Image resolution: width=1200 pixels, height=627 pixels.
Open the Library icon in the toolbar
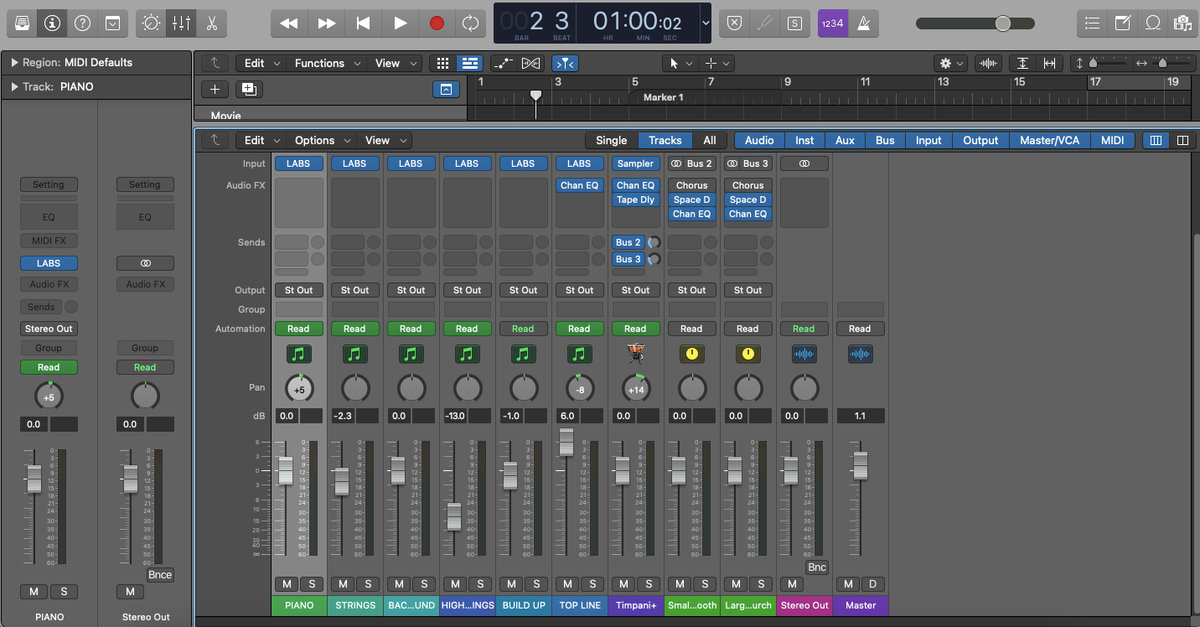22,22
